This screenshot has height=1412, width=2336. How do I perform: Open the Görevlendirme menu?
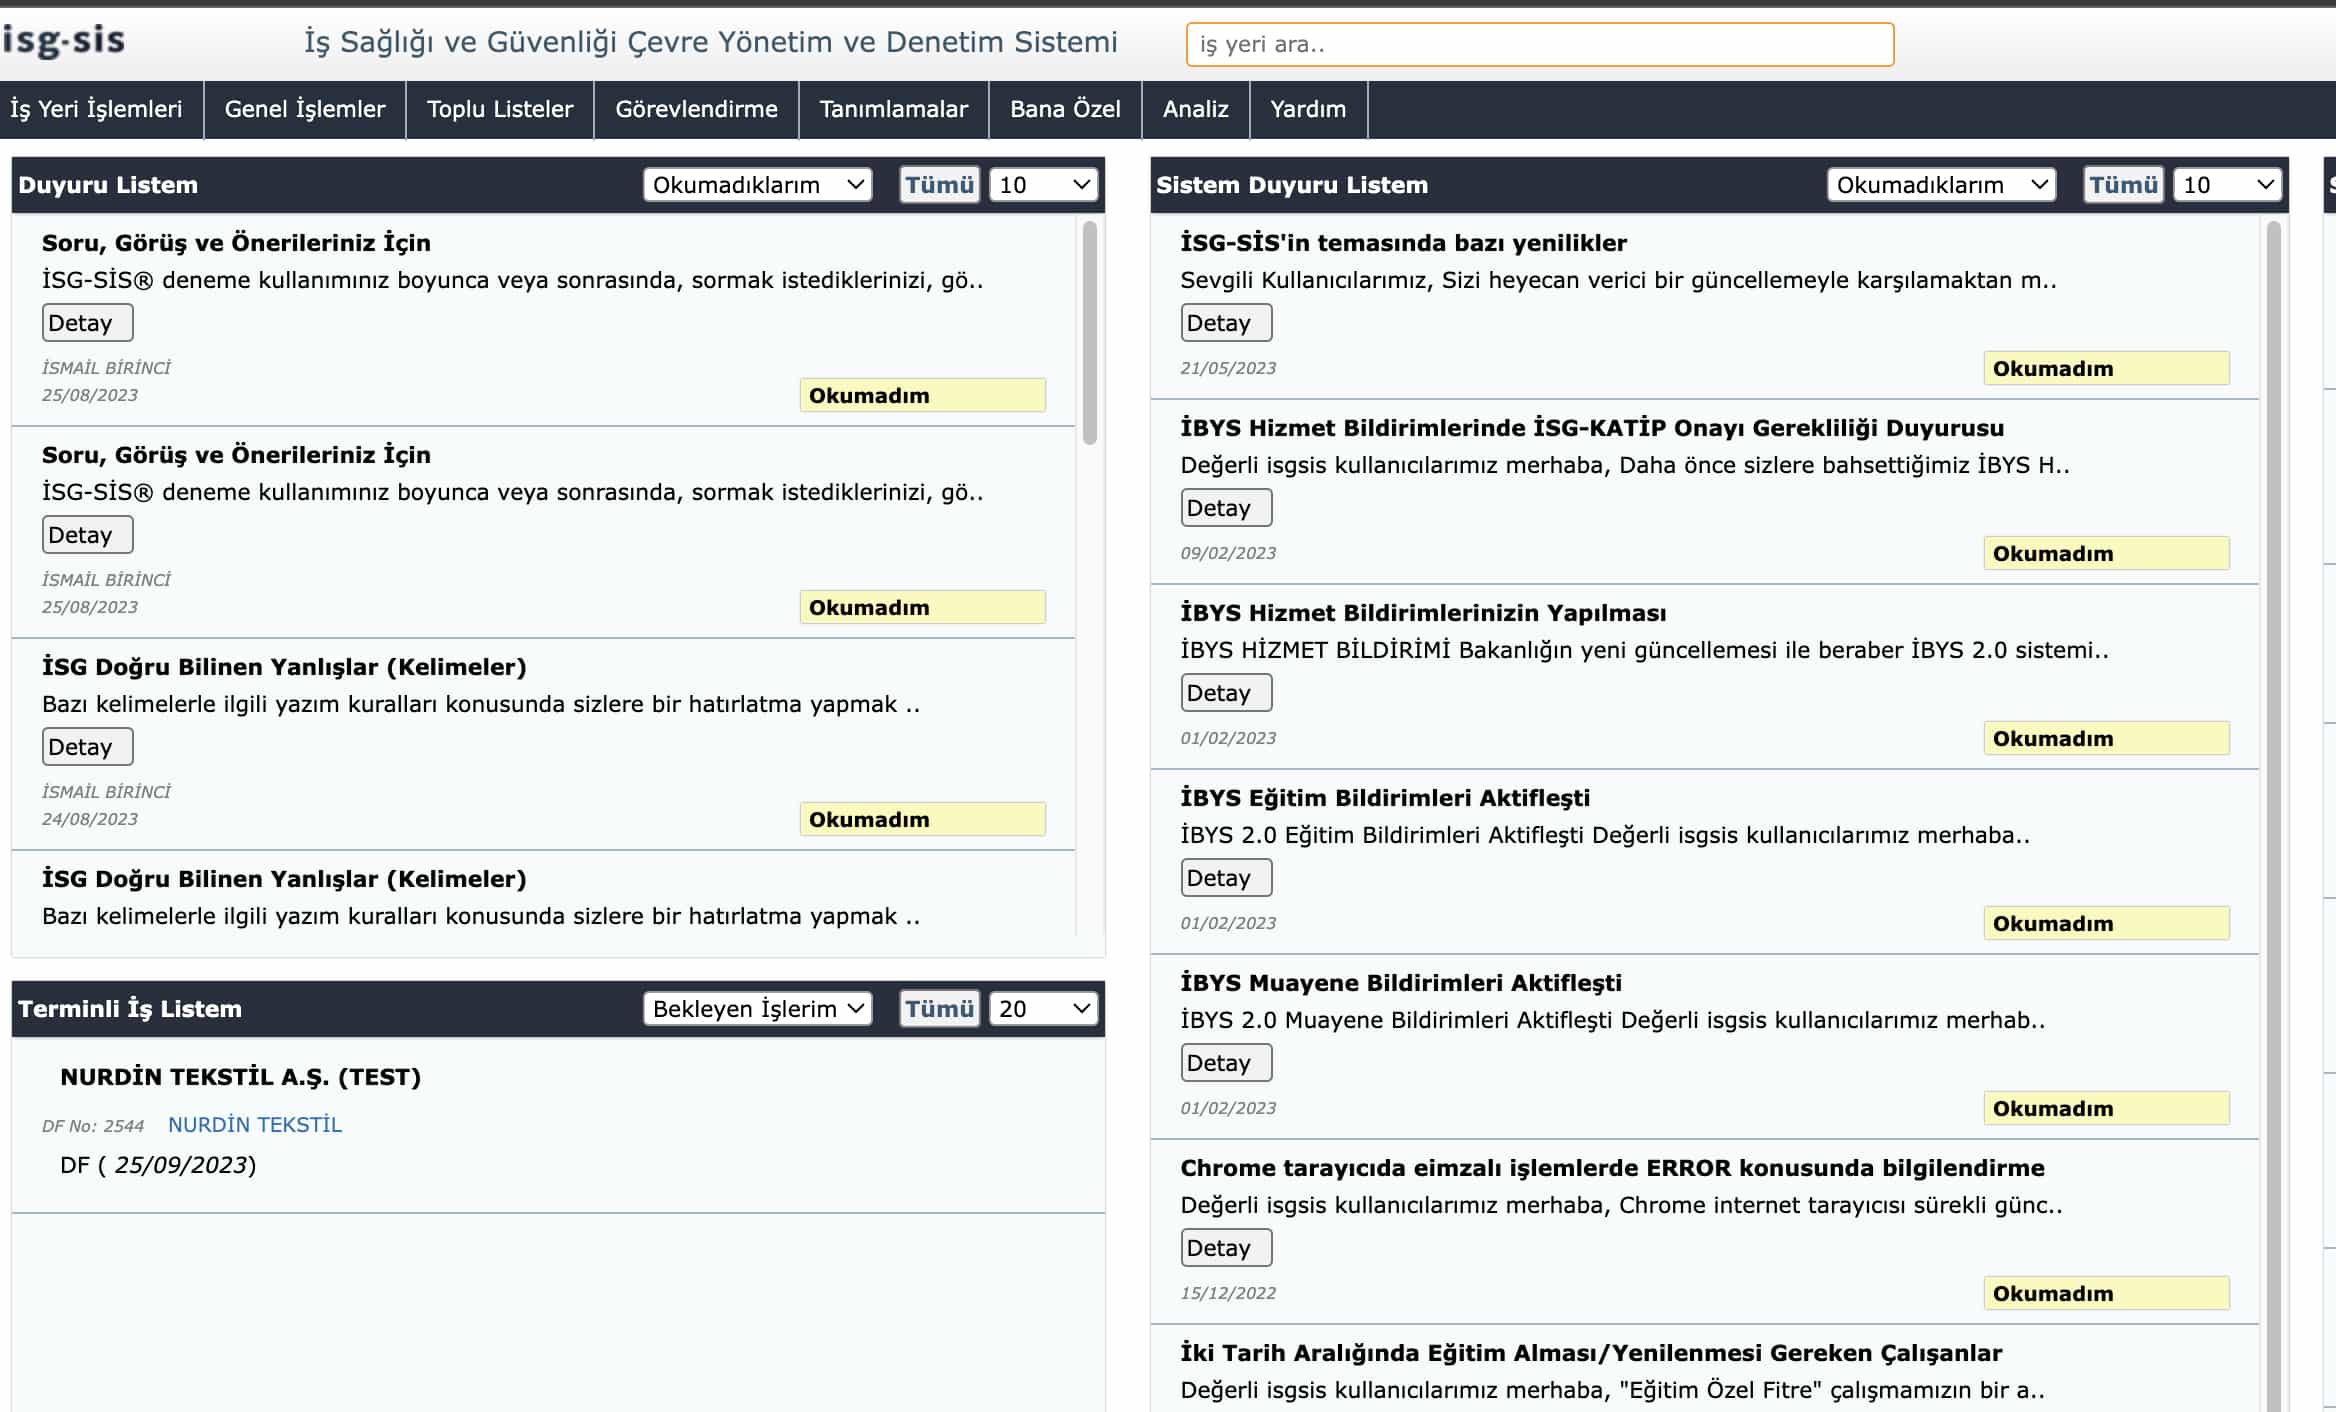[x=696, y=109]
